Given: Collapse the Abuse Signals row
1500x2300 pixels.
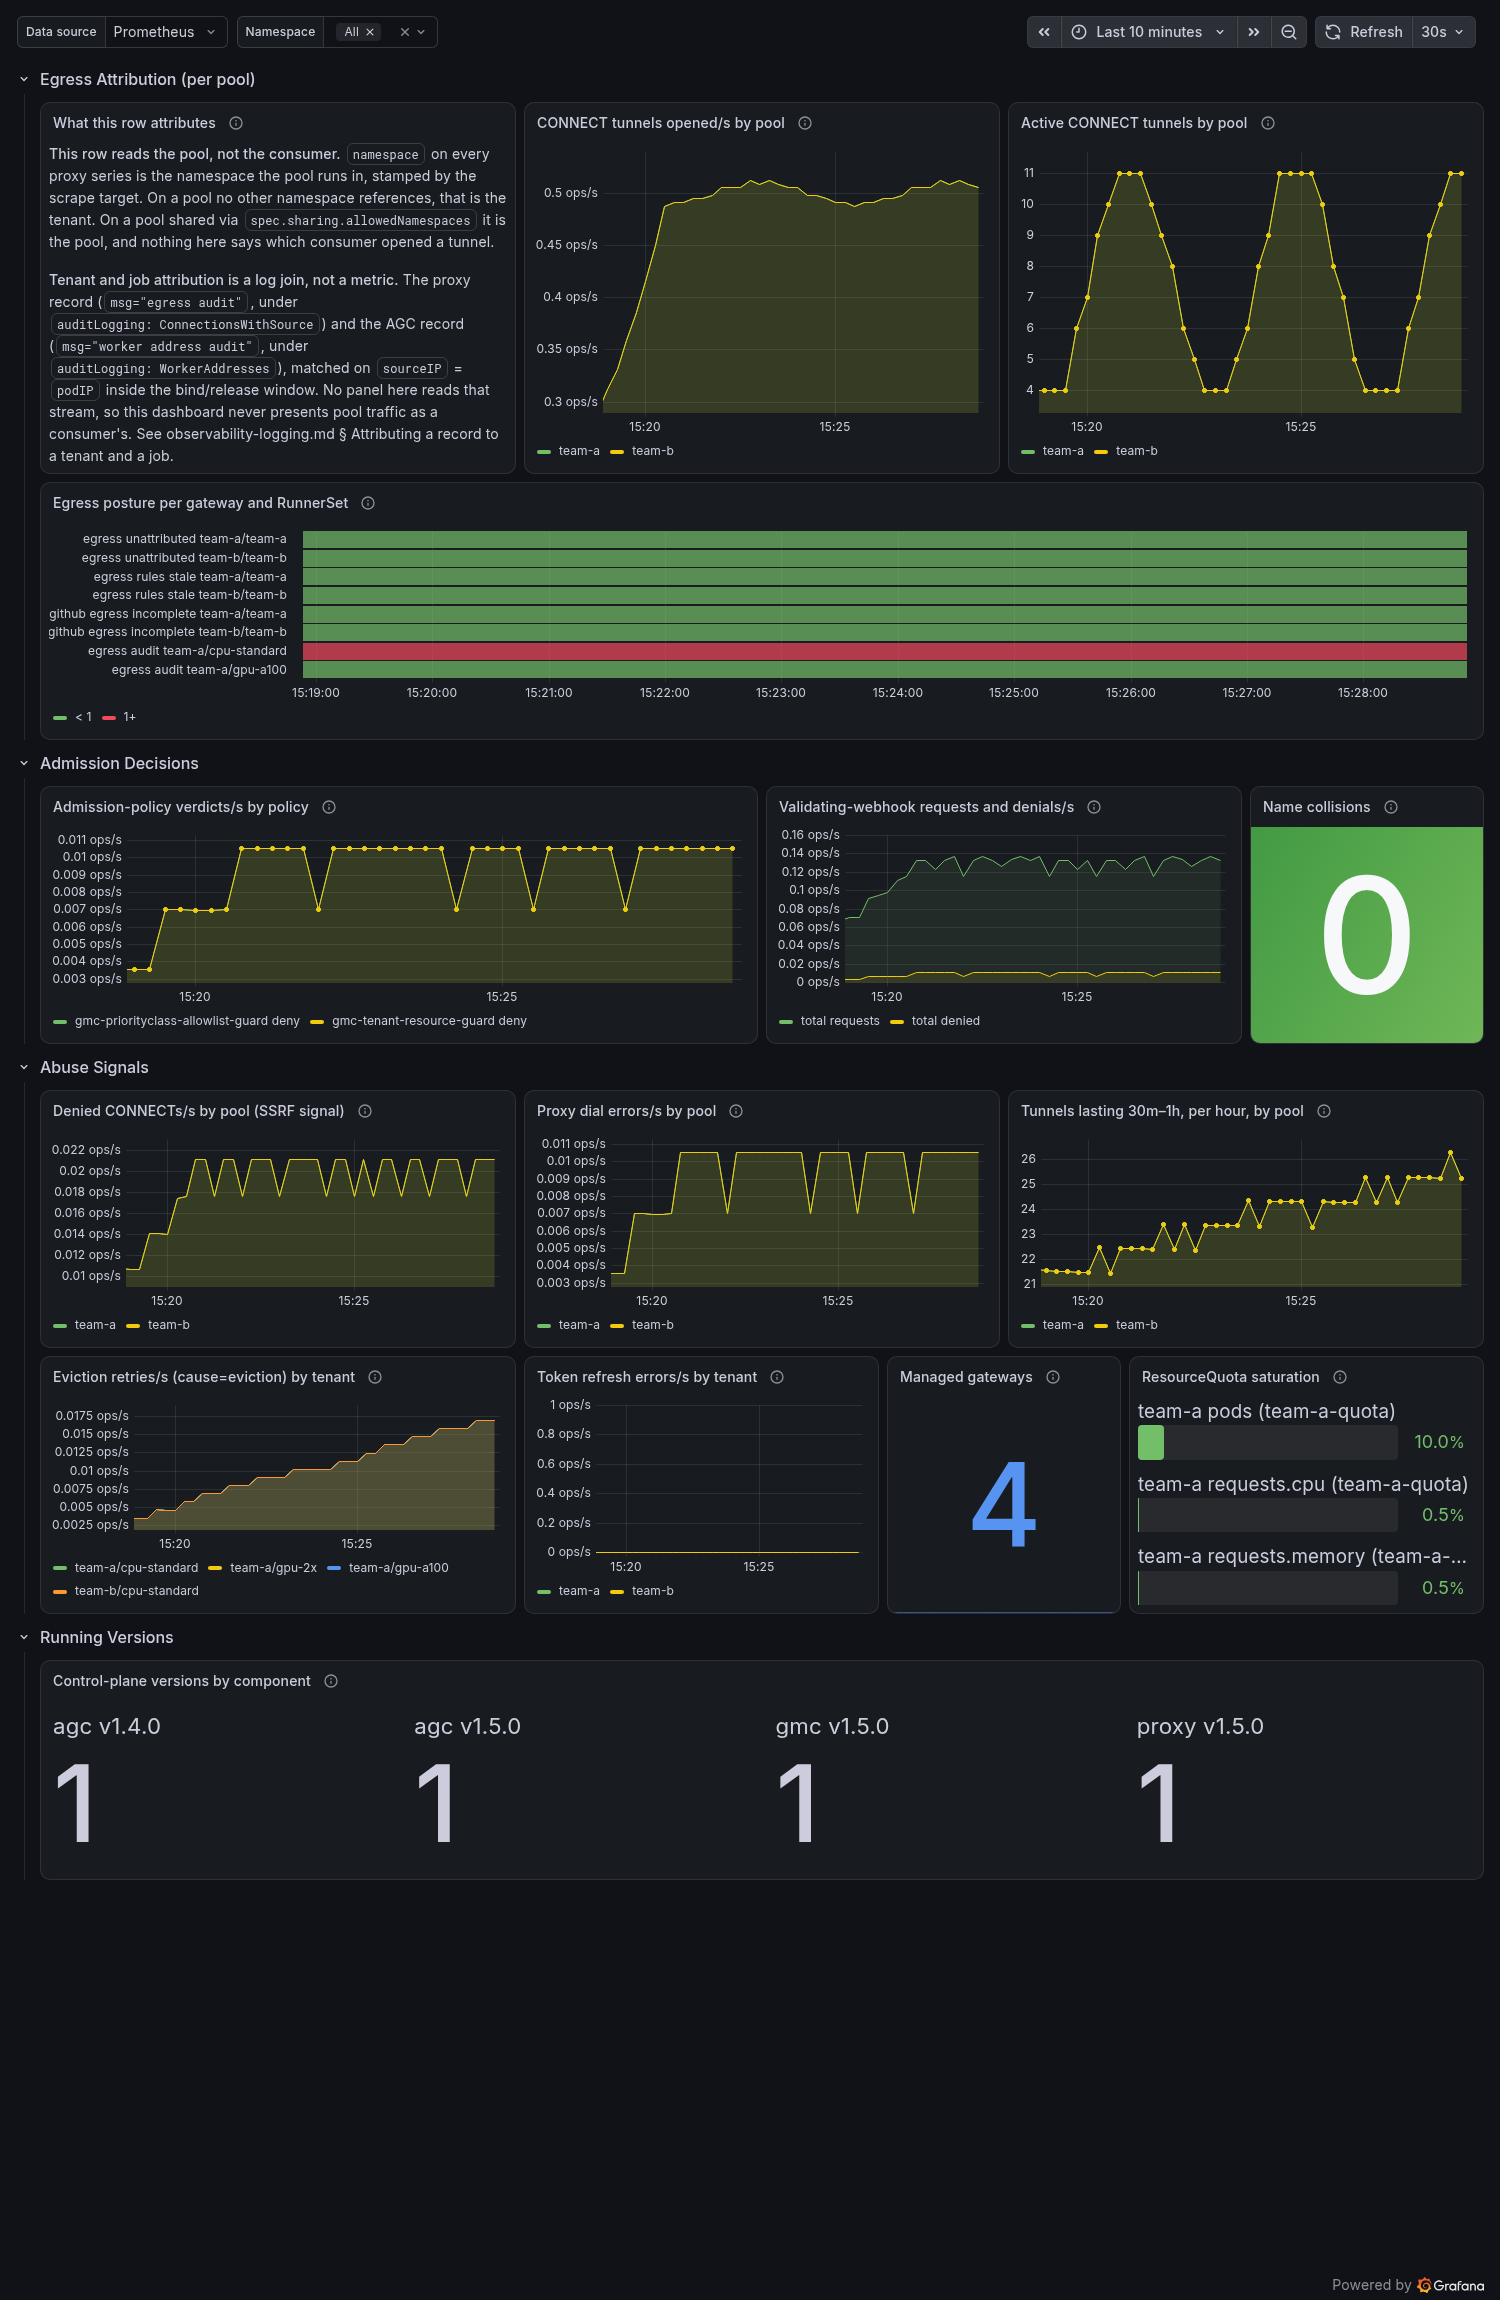Looking at the screenshot, I should coord(24,1068).
